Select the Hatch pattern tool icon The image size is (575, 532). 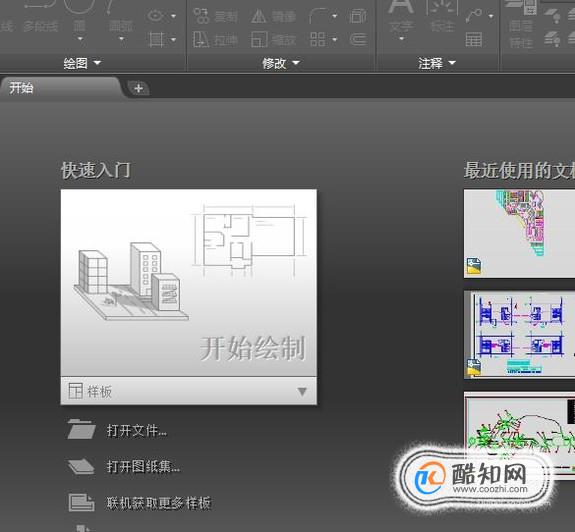156,39
